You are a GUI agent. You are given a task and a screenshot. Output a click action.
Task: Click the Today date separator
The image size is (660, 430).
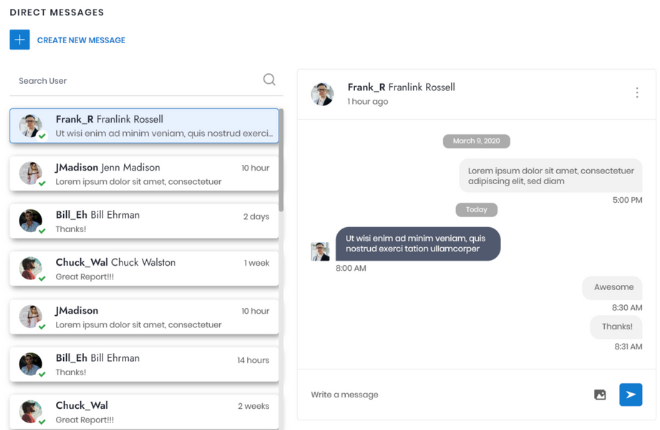(476, 210)
